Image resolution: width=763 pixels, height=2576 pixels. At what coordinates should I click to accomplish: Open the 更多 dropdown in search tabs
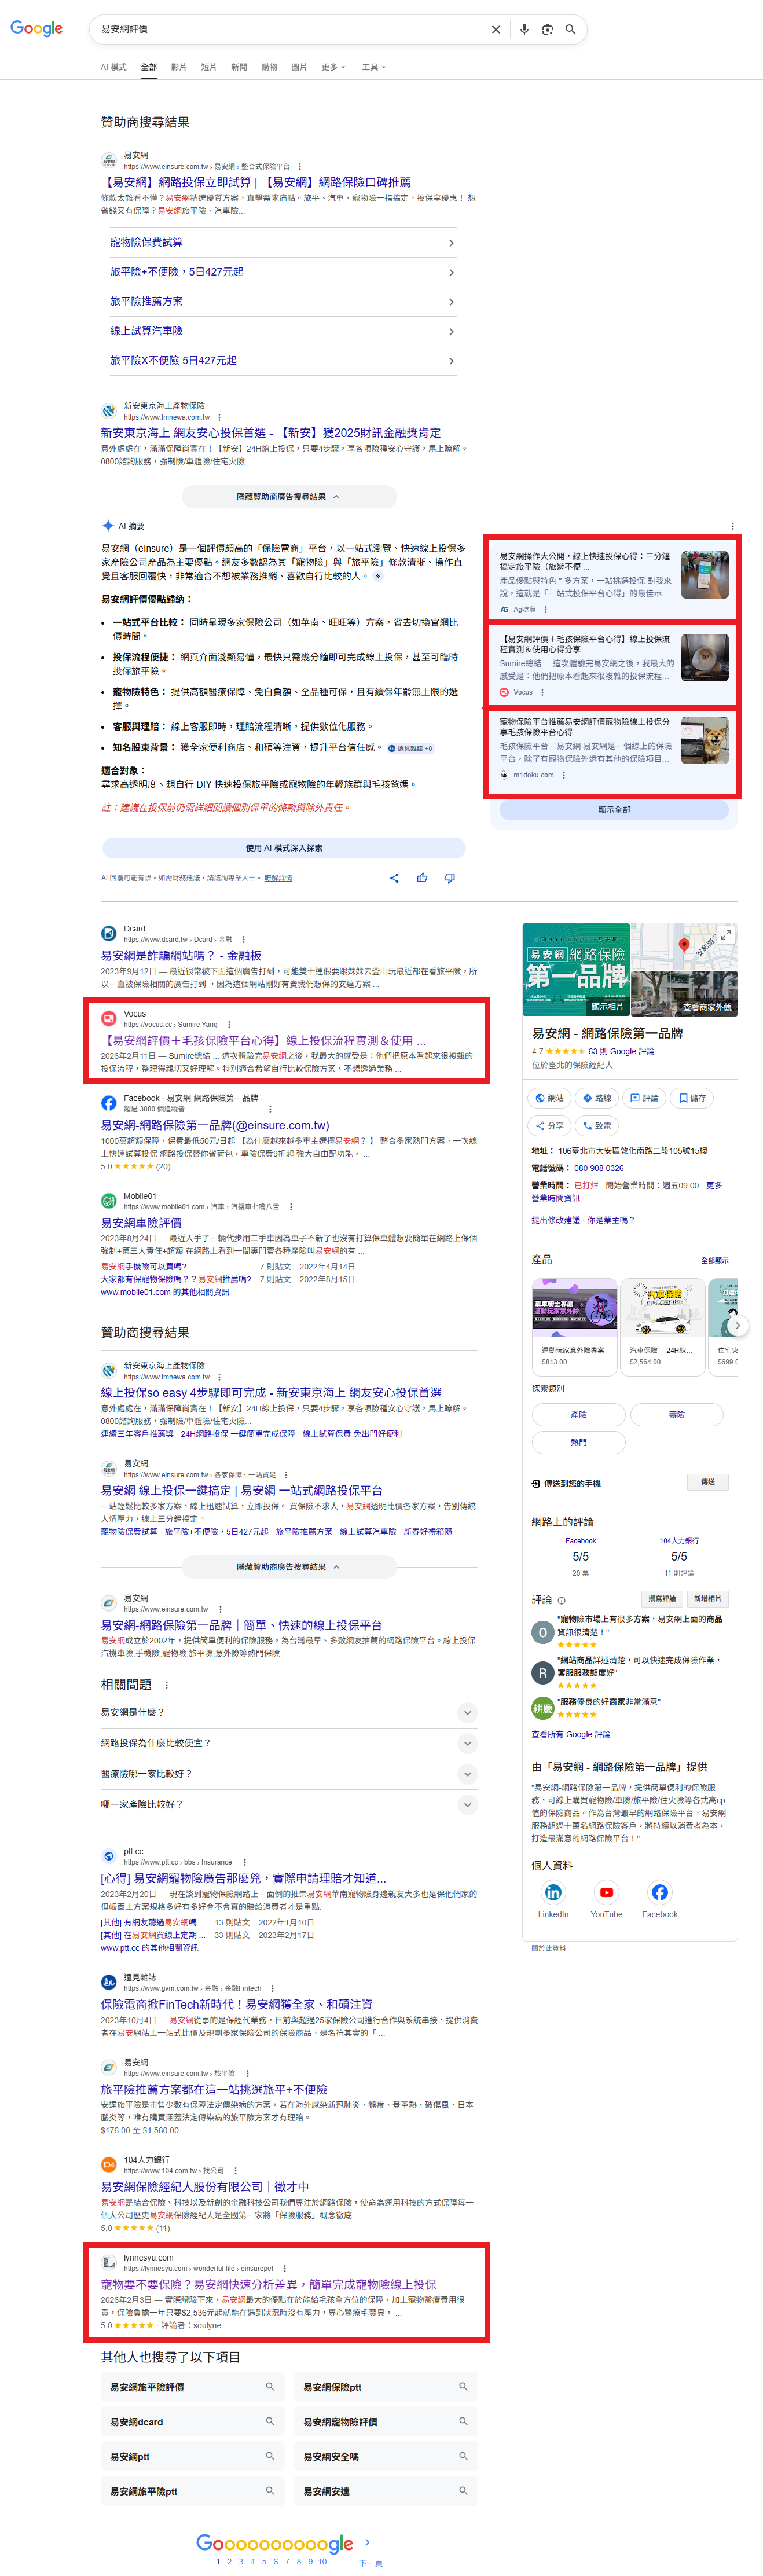point(333,67)
